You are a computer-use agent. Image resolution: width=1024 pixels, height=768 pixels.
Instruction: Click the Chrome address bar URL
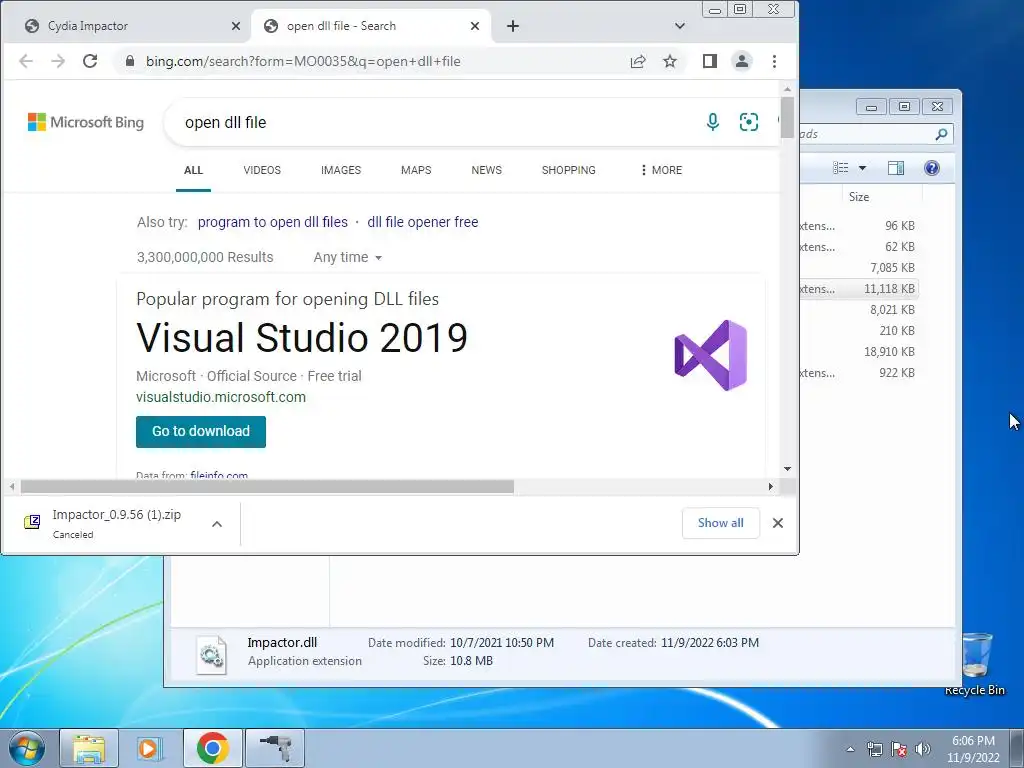coord(303,61)
